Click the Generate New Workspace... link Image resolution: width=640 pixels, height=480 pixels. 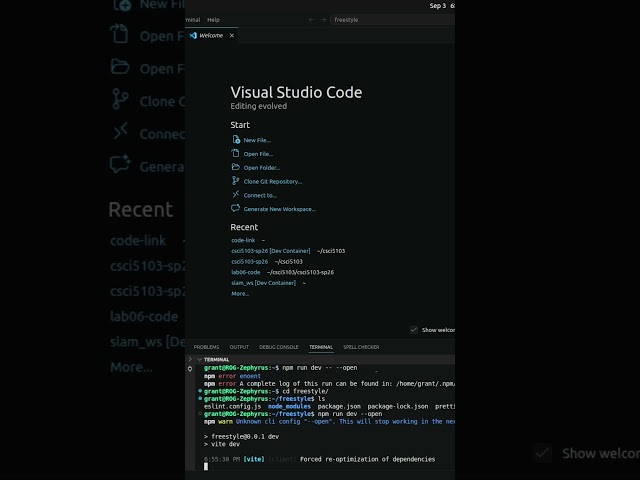[x=280, y=209]
